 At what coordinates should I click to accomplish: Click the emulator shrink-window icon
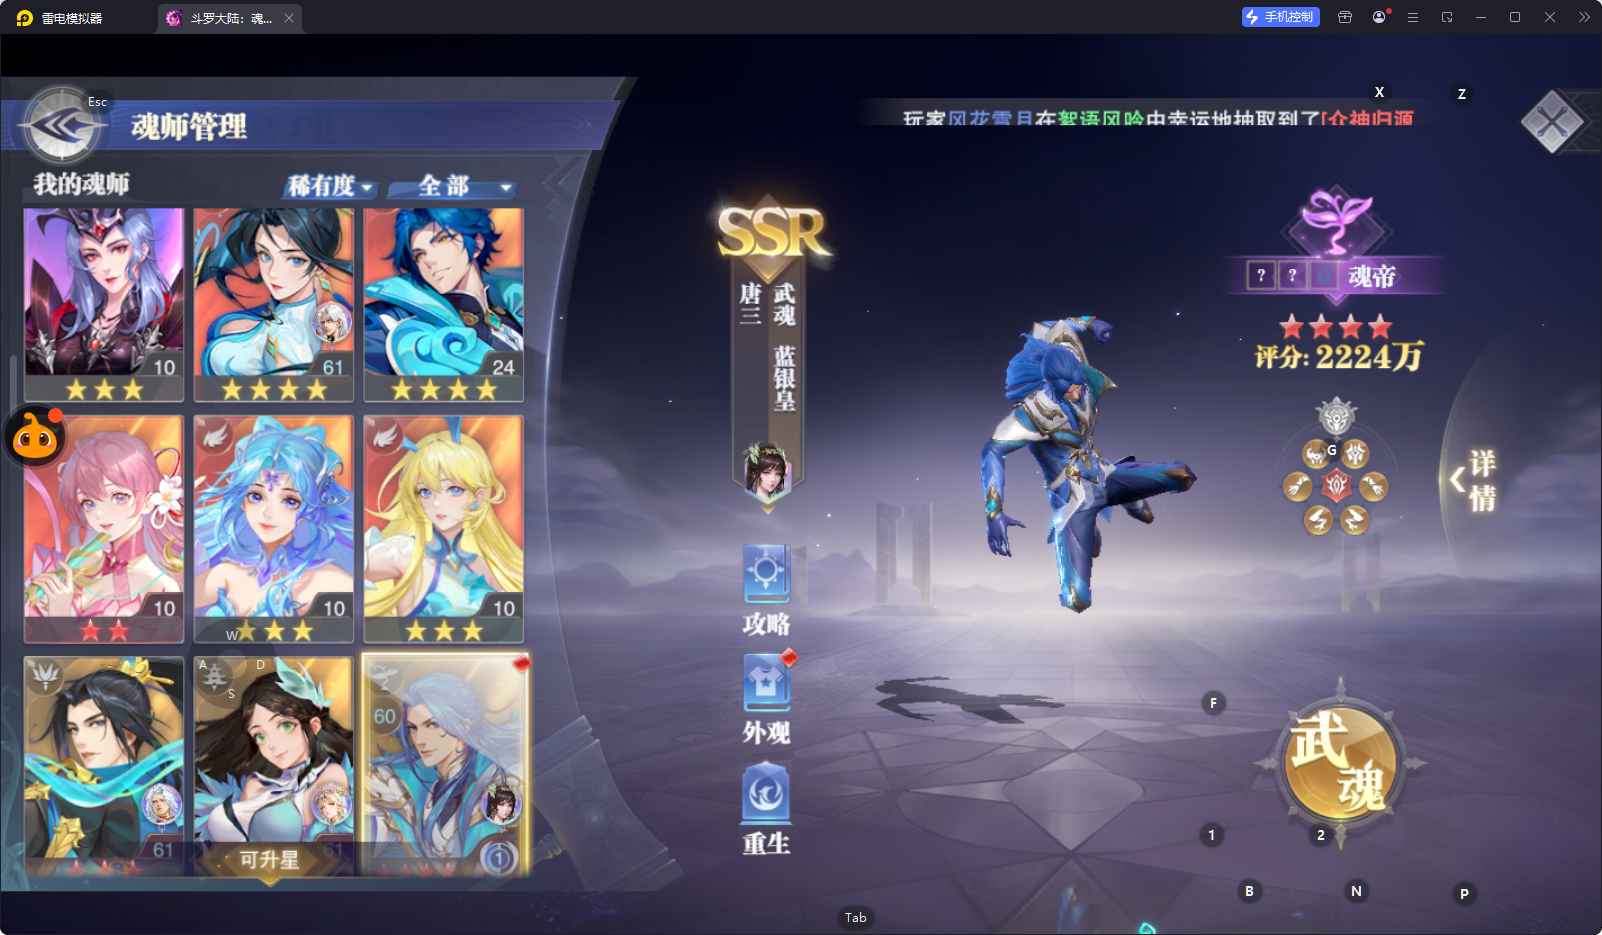[x=1447, y=17]
